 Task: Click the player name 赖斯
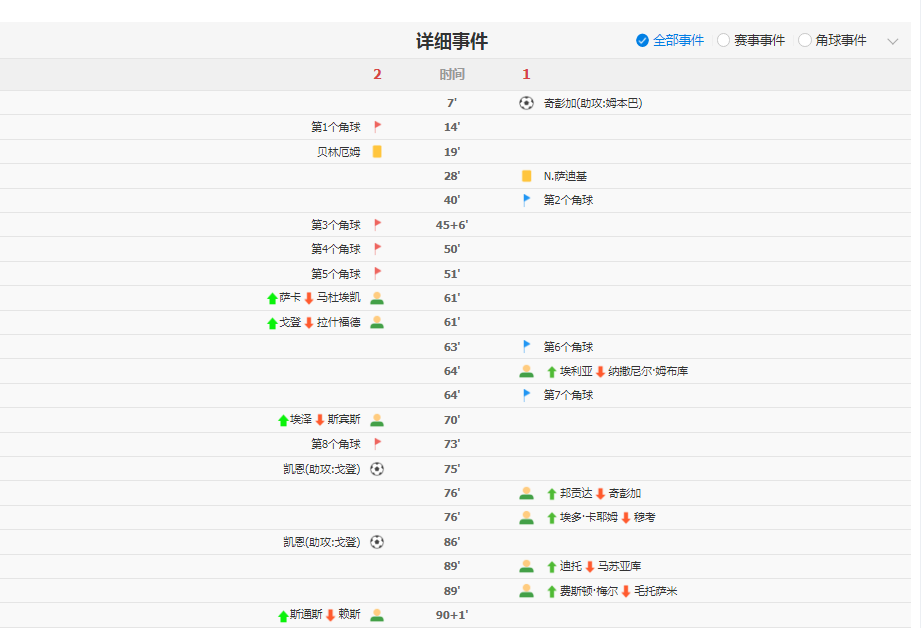[349, 614]
